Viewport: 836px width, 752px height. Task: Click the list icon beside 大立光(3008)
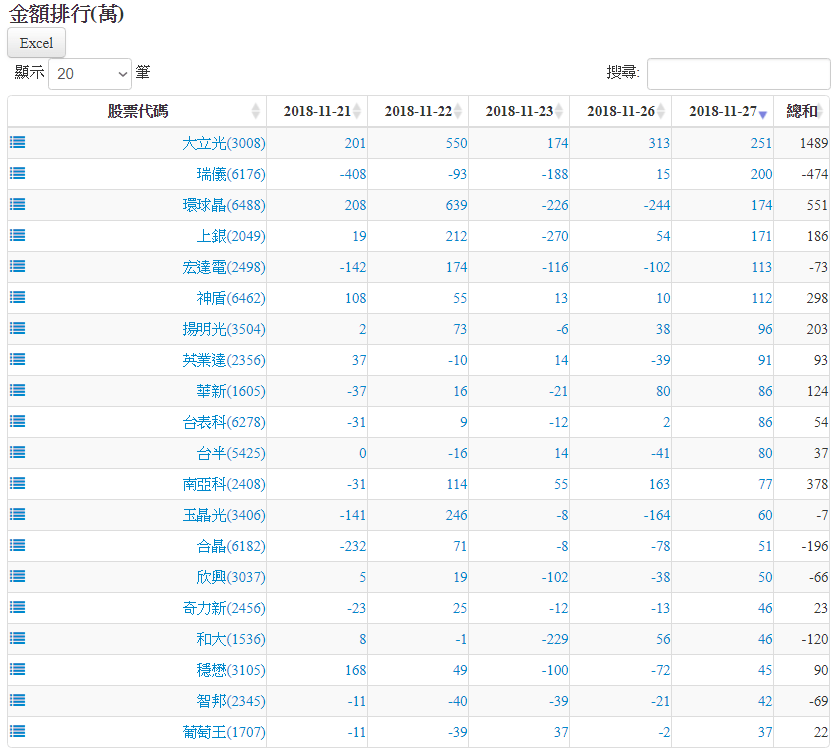18,142
